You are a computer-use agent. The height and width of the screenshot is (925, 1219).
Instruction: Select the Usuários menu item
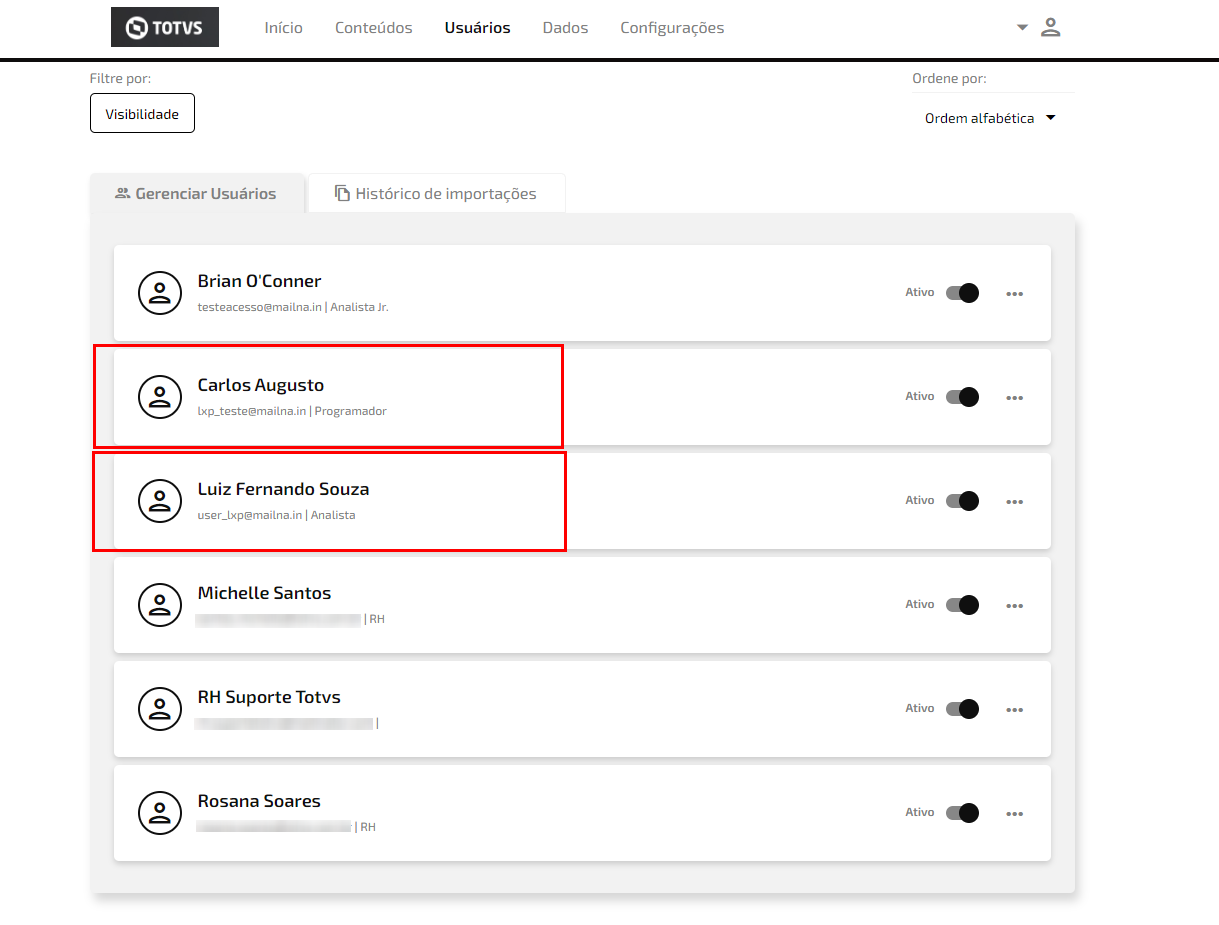click(x=477, y=28)
